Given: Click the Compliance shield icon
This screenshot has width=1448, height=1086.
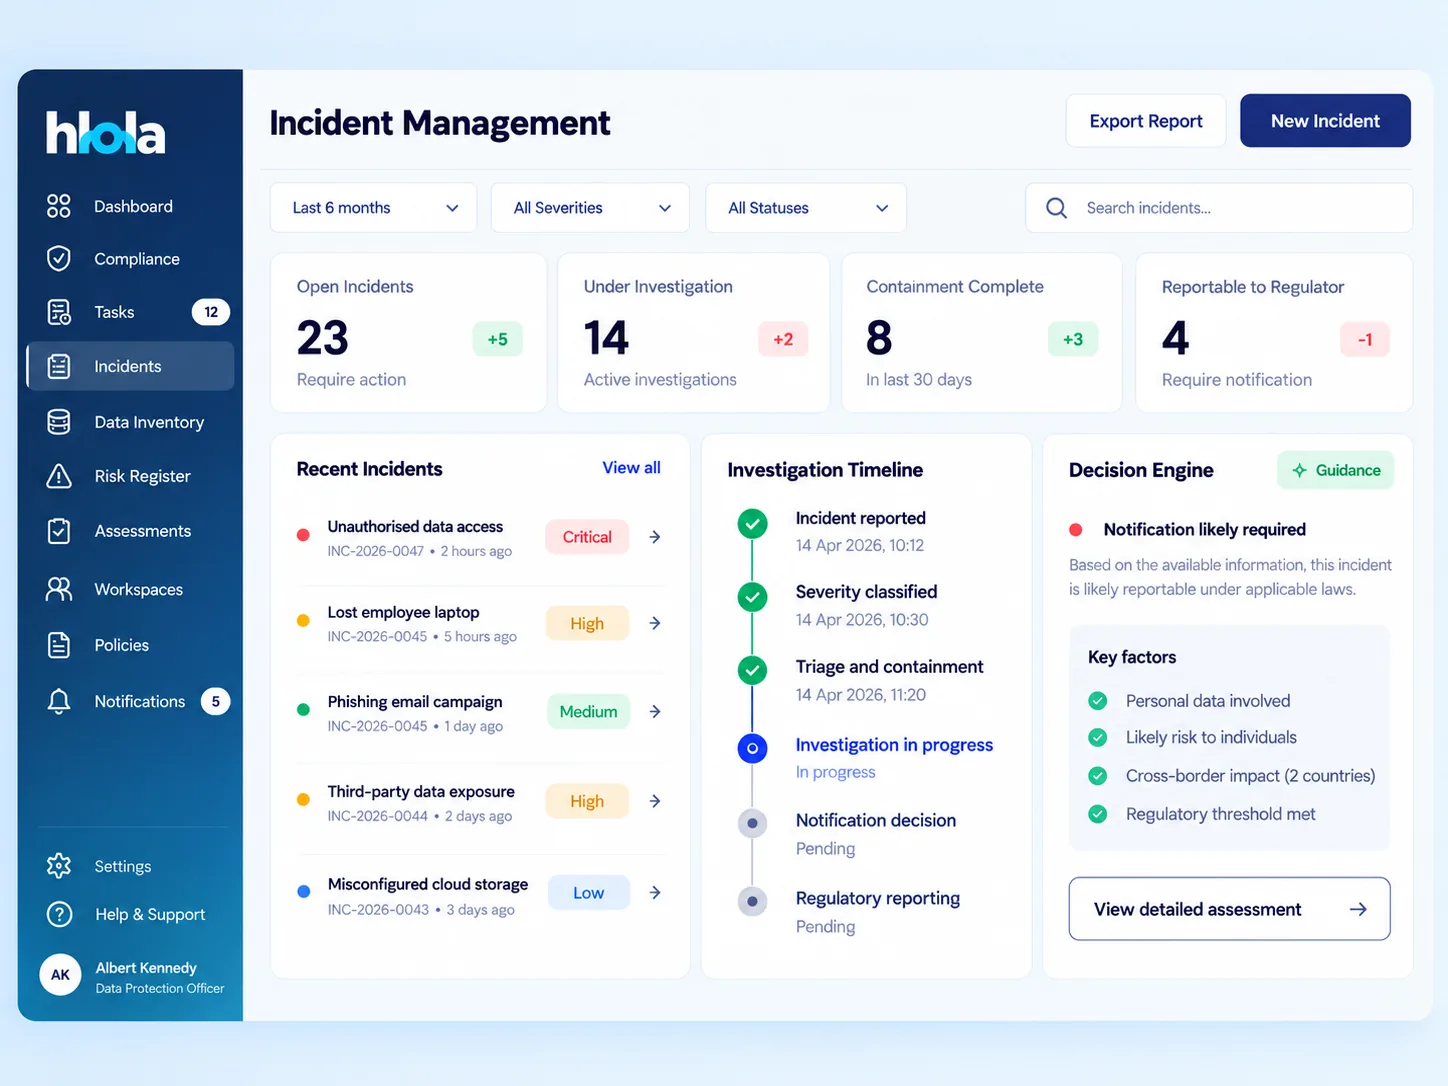Looking at the screenshot, I should [59, 259].
